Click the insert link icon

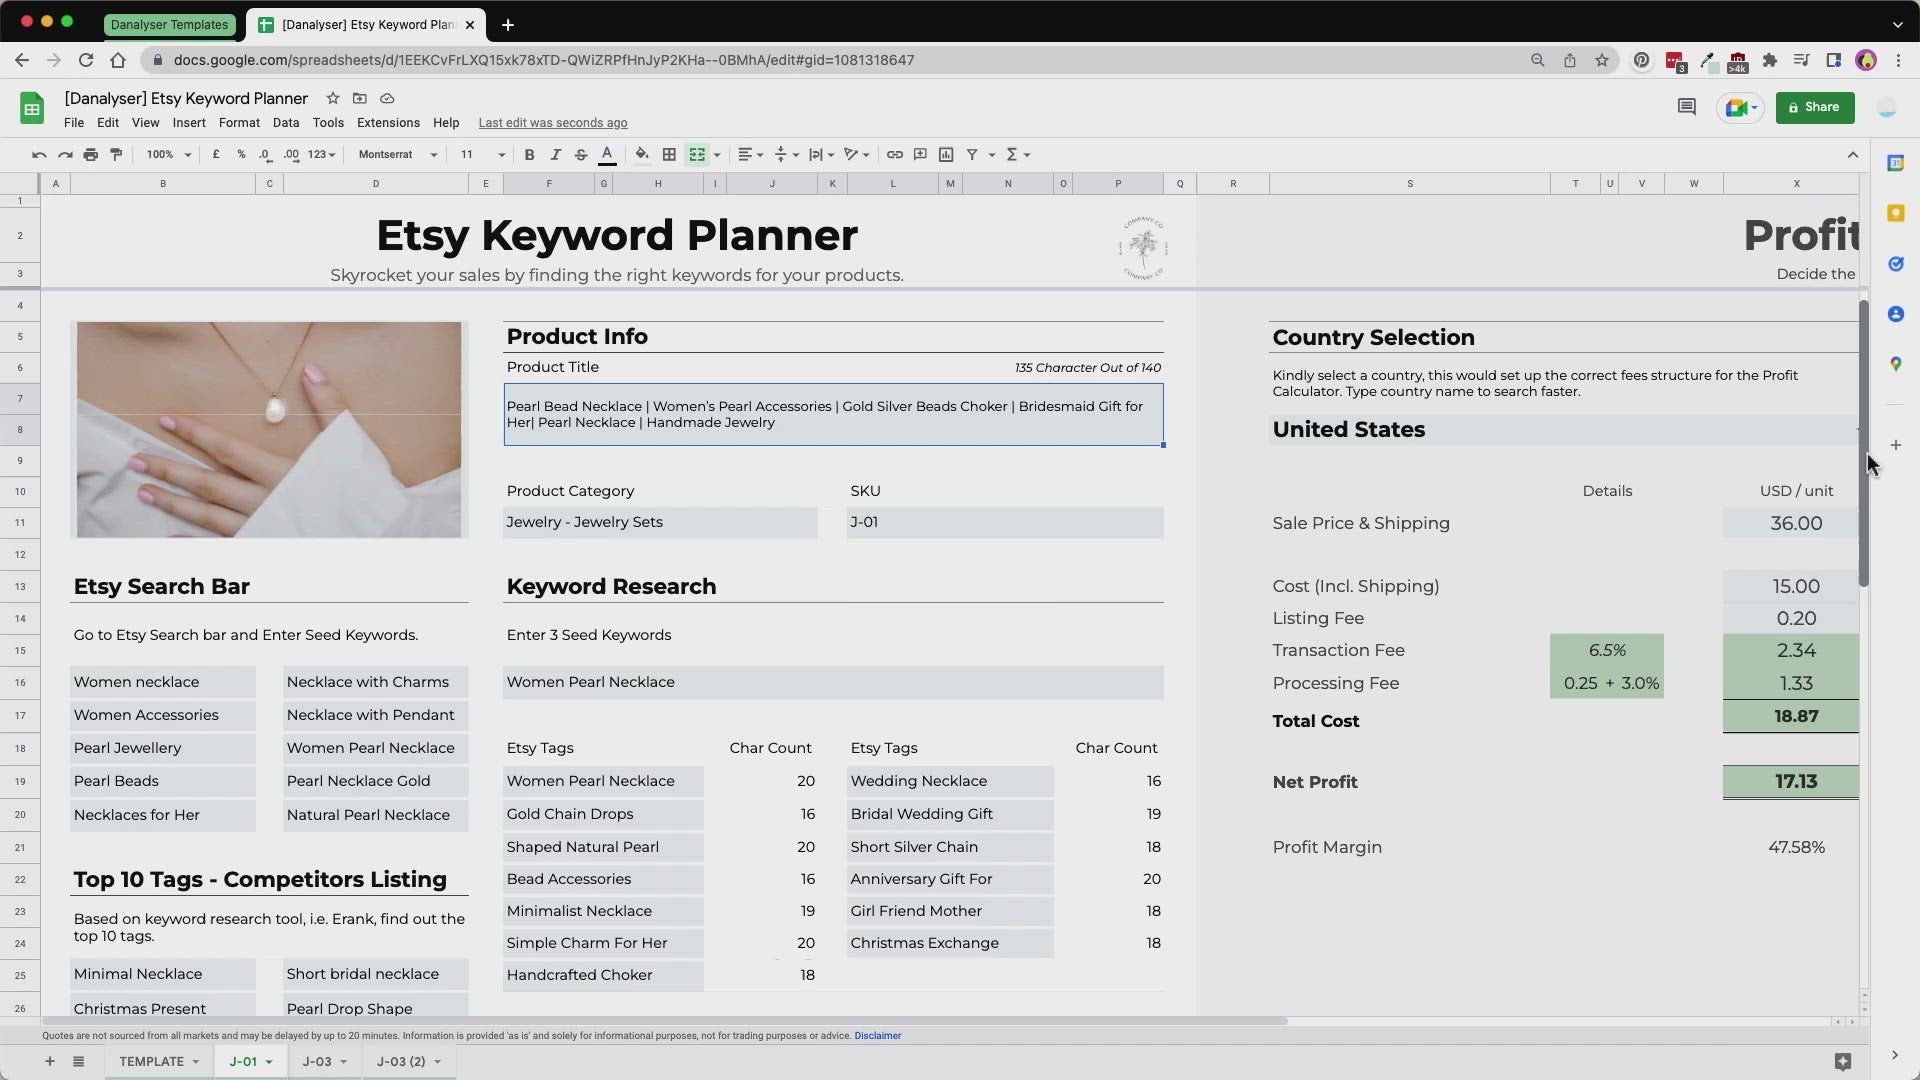click(x=894, y=154)
